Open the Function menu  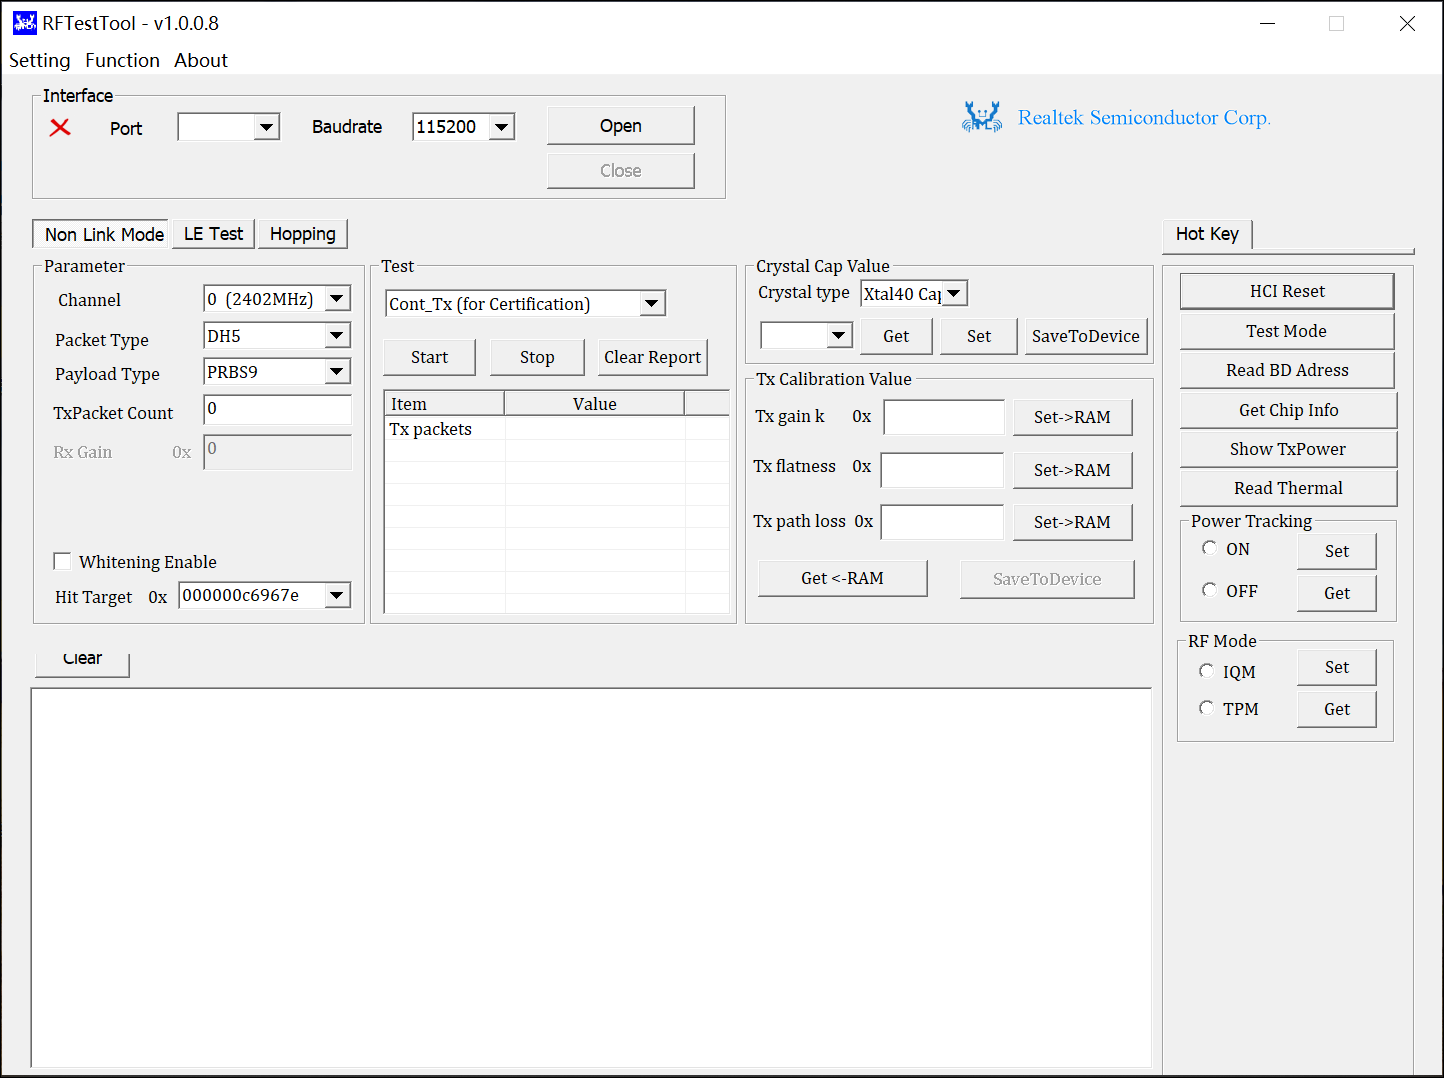pos(122,60)
